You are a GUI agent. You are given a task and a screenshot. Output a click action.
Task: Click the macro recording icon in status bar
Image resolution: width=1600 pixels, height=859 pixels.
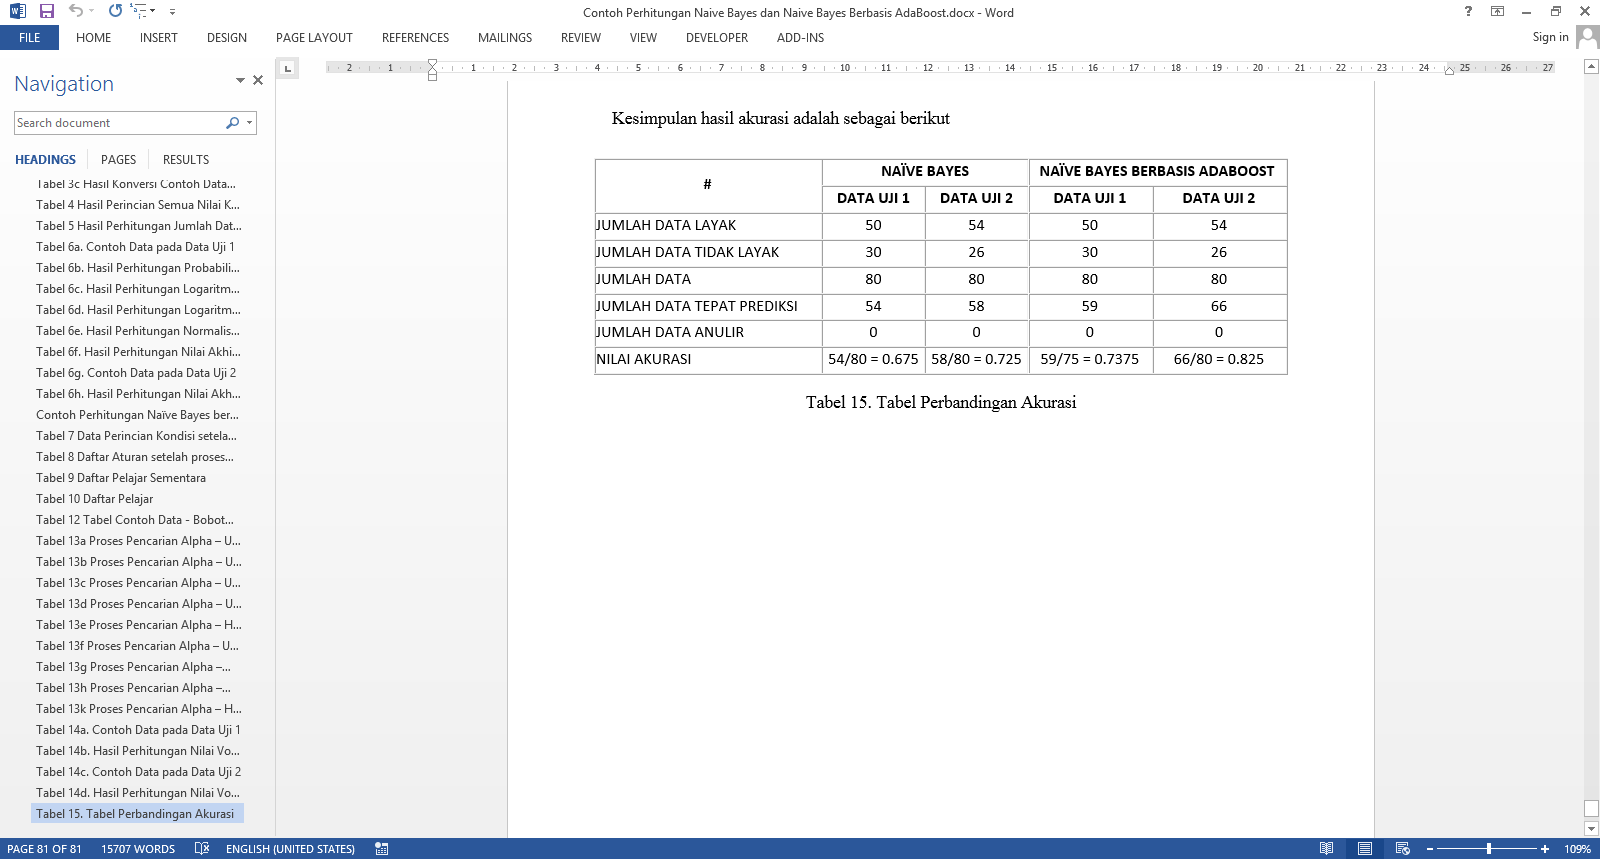381,848
